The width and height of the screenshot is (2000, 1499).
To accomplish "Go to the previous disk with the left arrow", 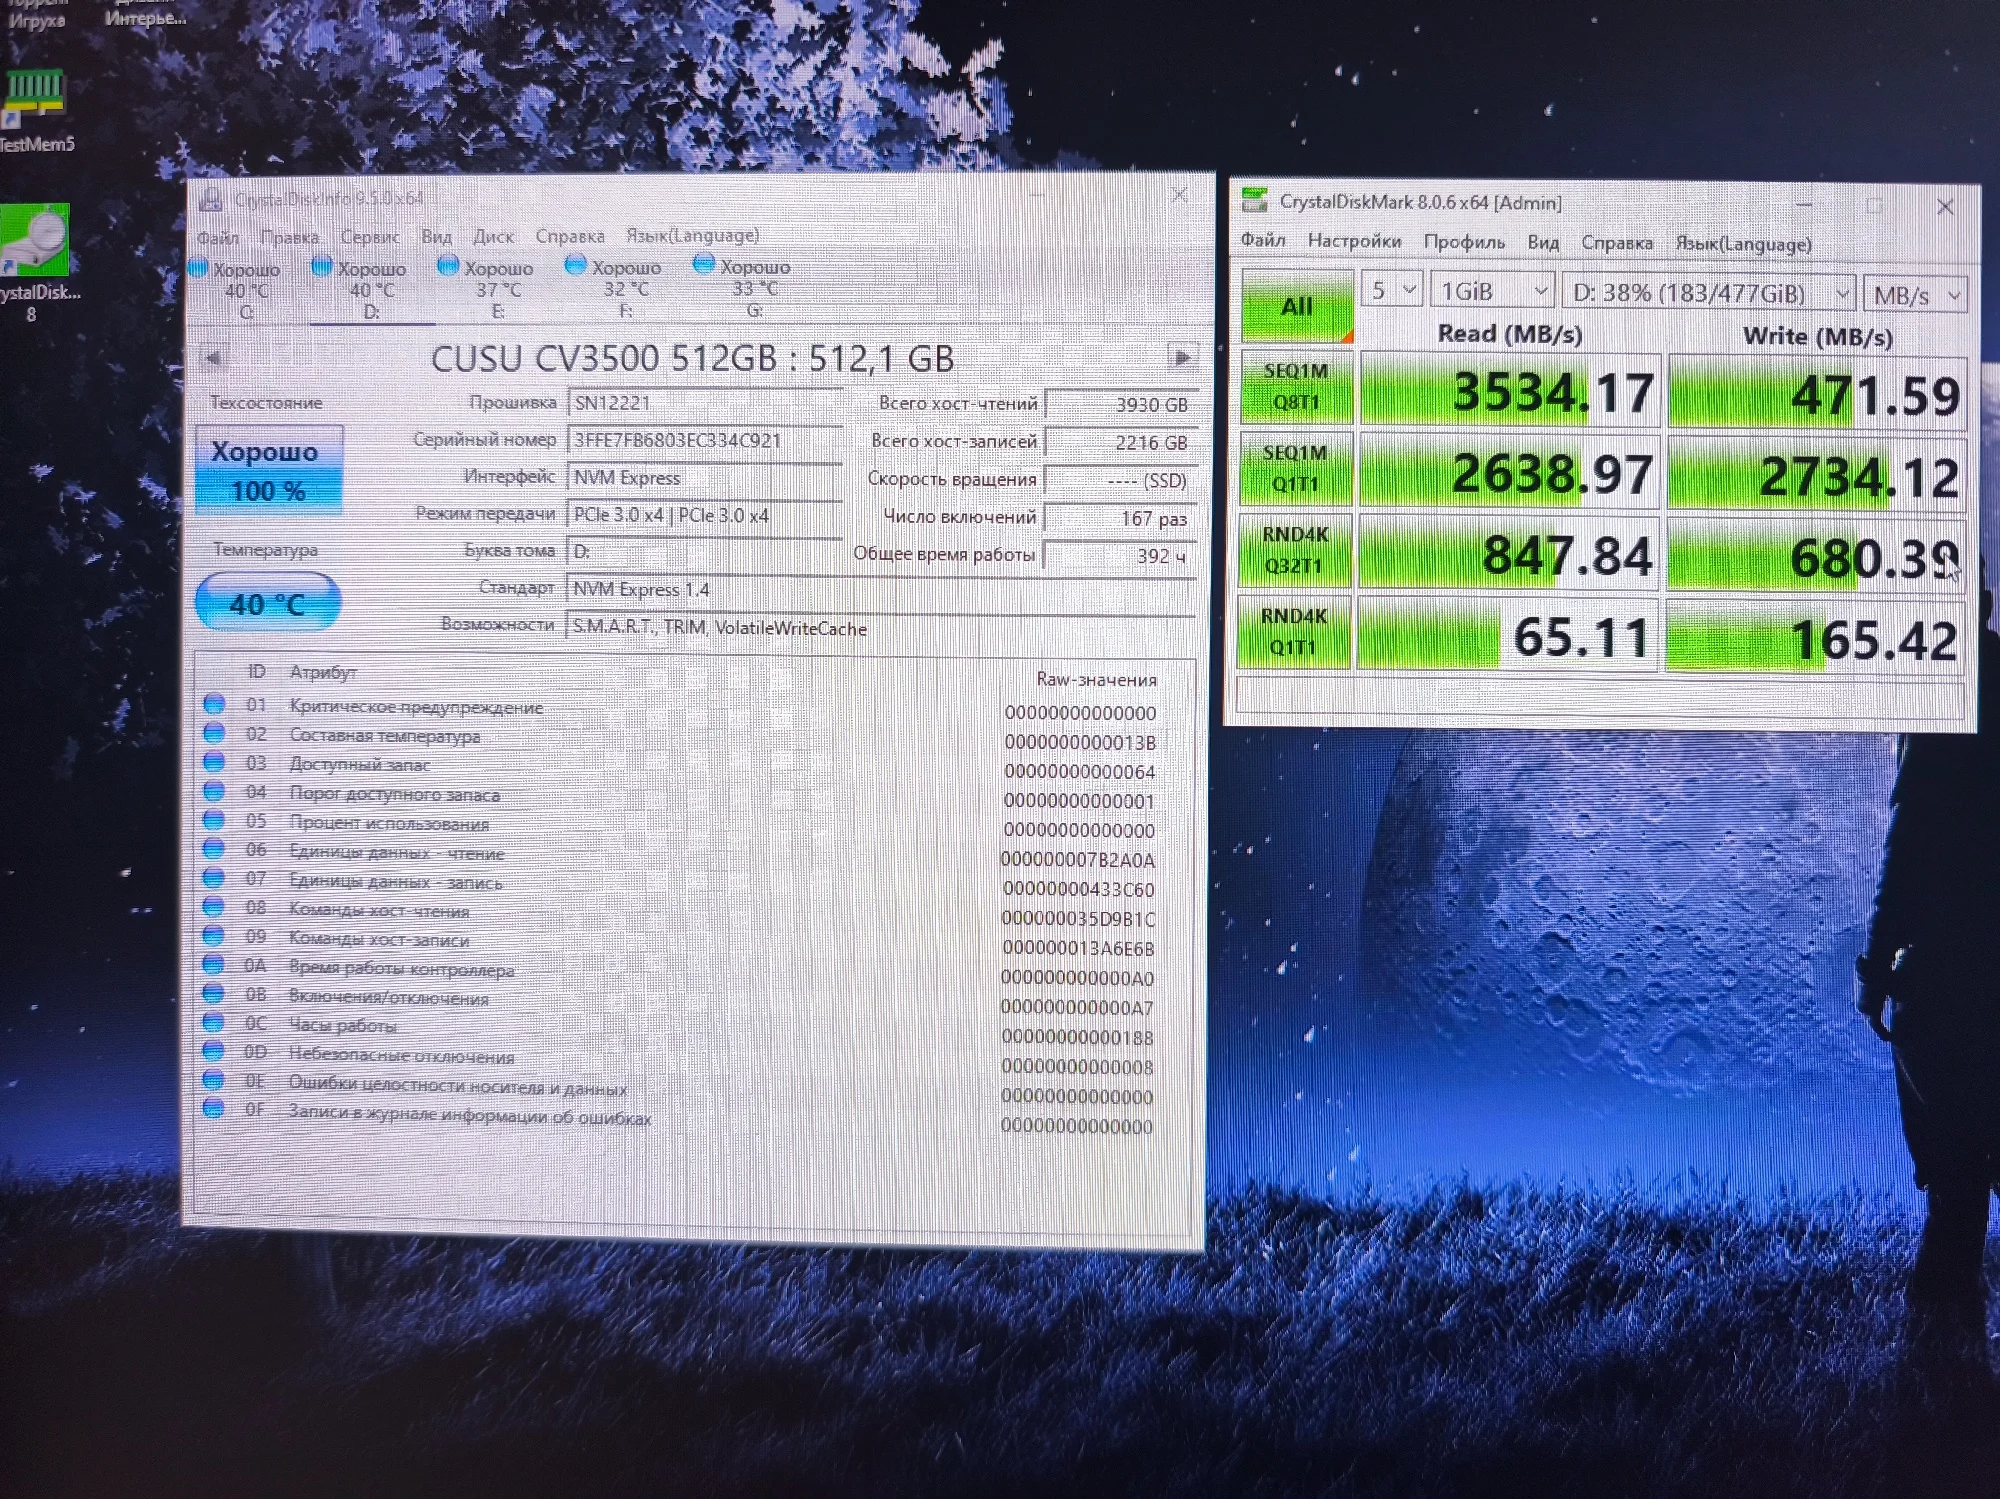I will tap(212, 358).
